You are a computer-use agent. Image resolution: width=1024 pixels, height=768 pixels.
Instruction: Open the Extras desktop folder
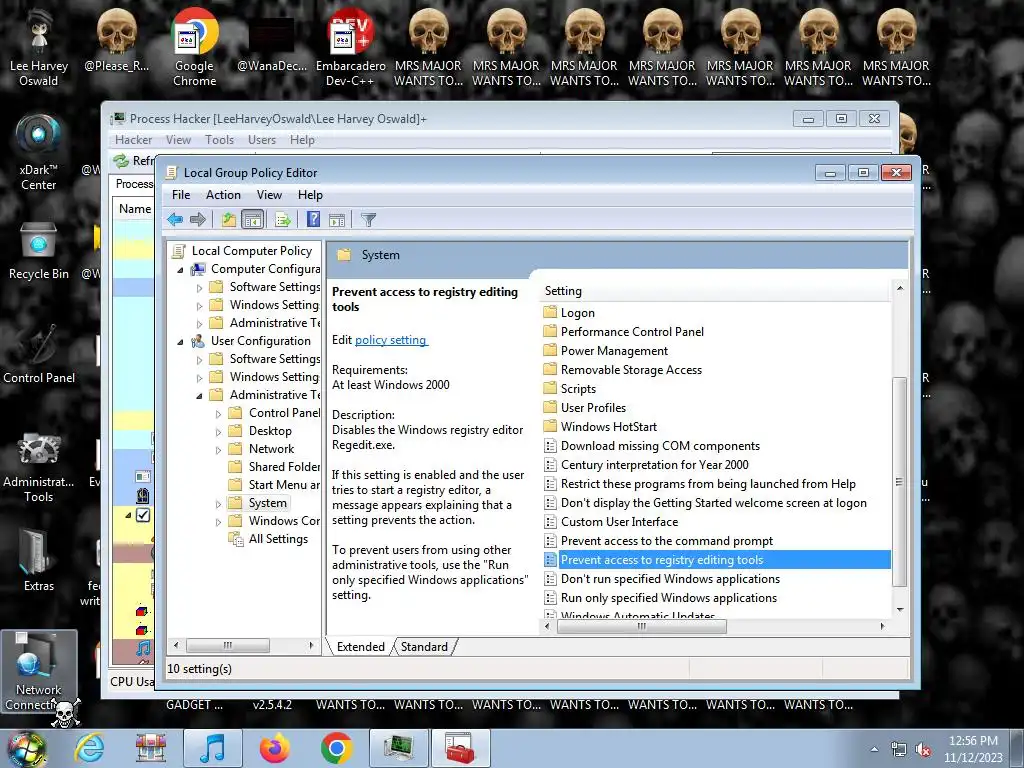(x=39, y=558)
